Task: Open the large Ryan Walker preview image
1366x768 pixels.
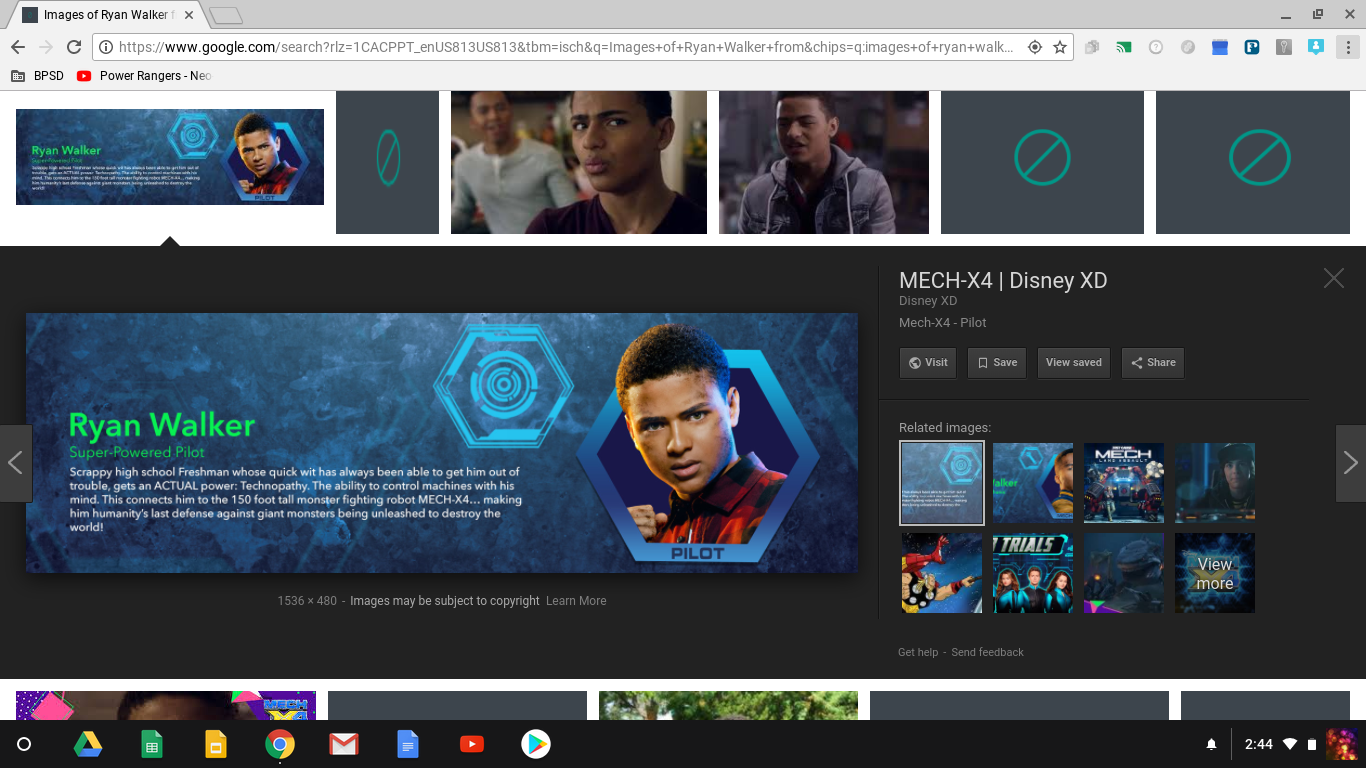Action: [x=442, y=443]
